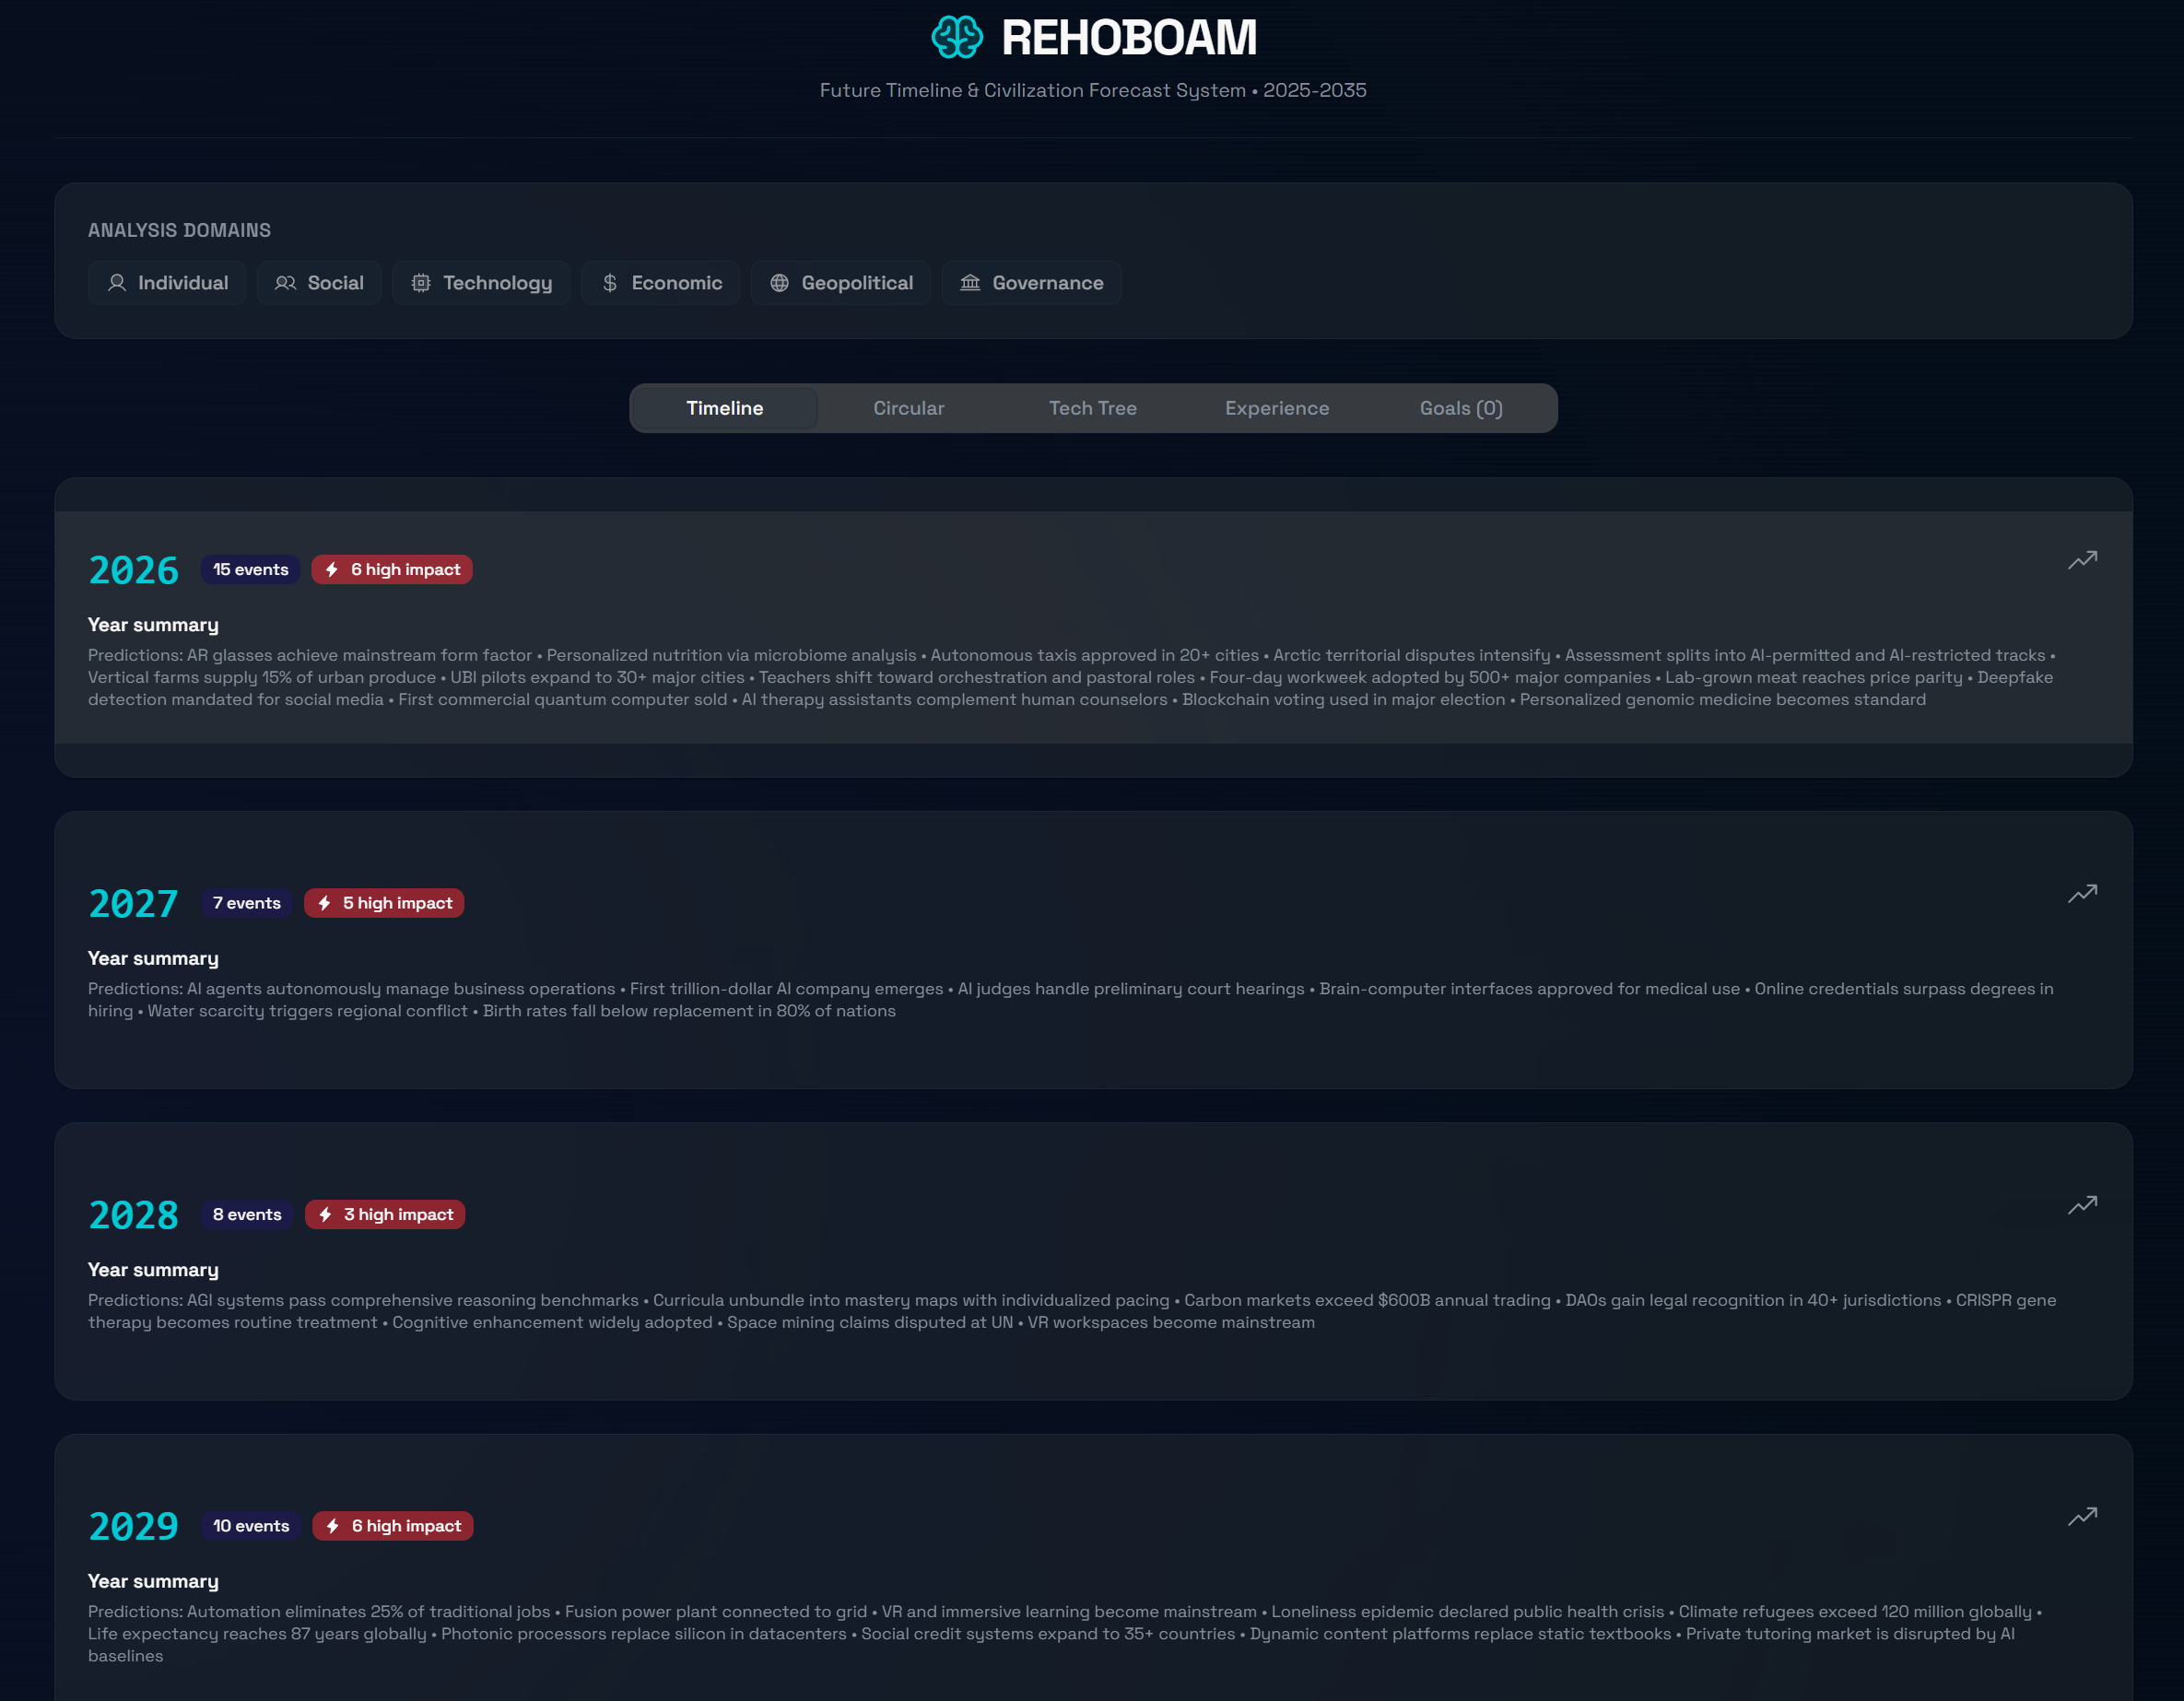Click the 5 high impact badge for 2027
Screen dimensions: 2184x1701
(x=384, y=903)
